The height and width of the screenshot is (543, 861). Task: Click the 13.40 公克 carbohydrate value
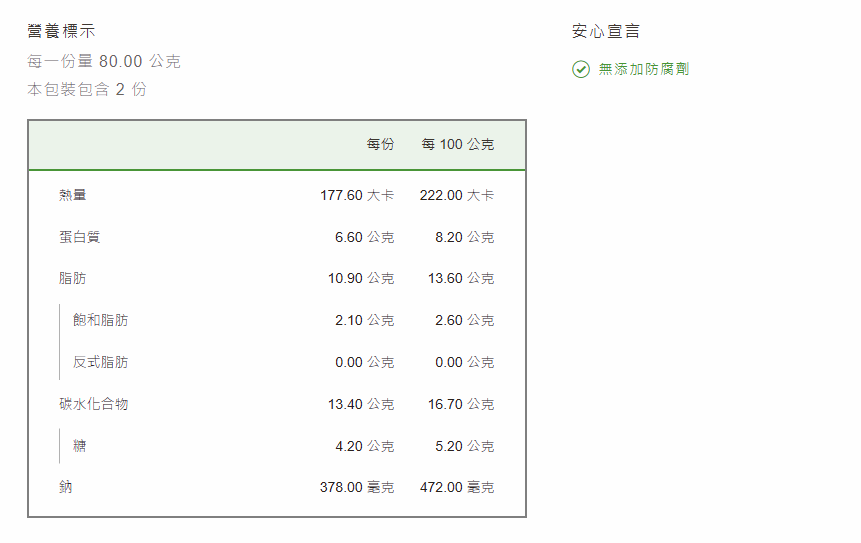(361, 404)
